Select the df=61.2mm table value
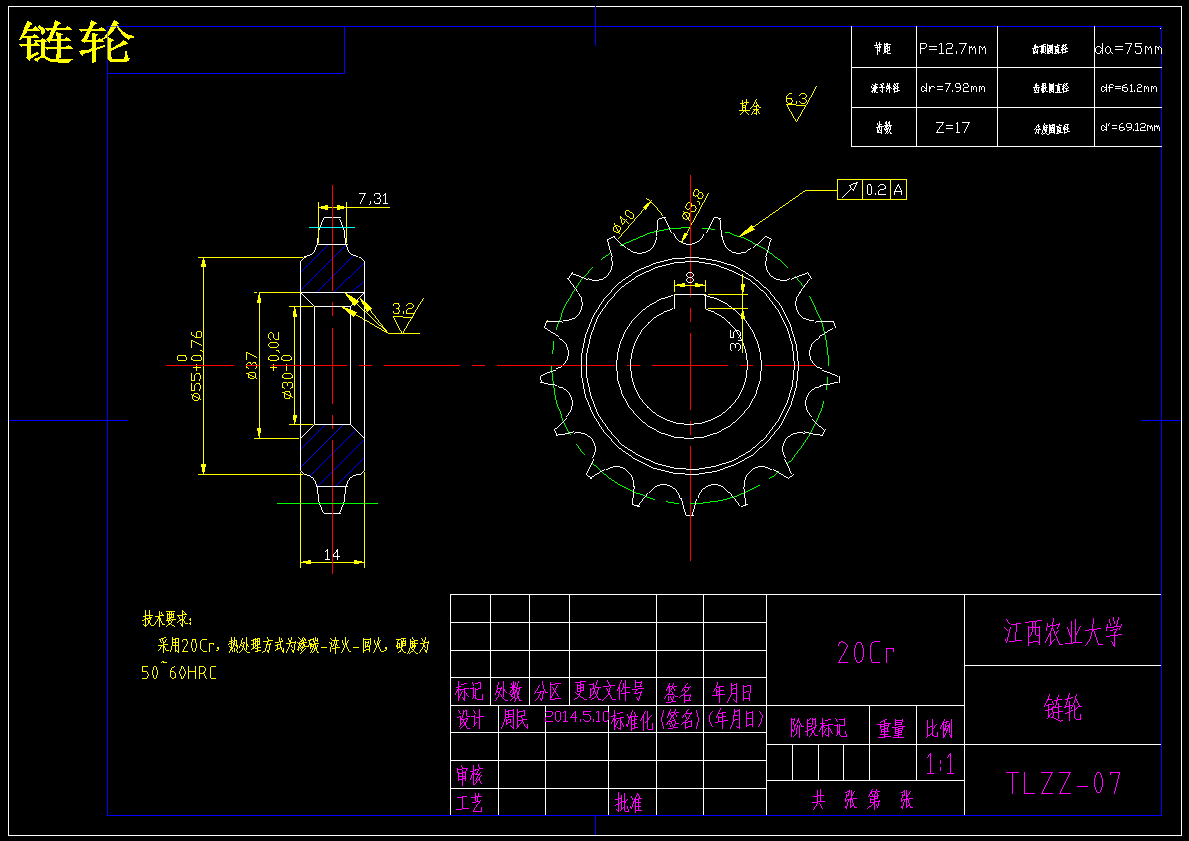This screenshot has height=841, width=1189. [x=1129, y=88]
